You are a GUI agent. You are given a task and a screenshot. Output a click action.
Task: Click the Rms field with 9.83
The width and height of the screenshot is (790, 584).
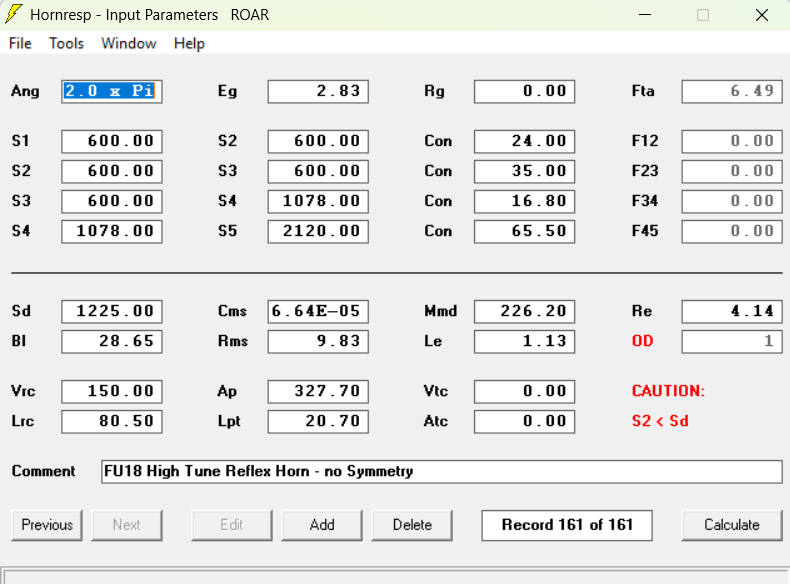[318, 341]
